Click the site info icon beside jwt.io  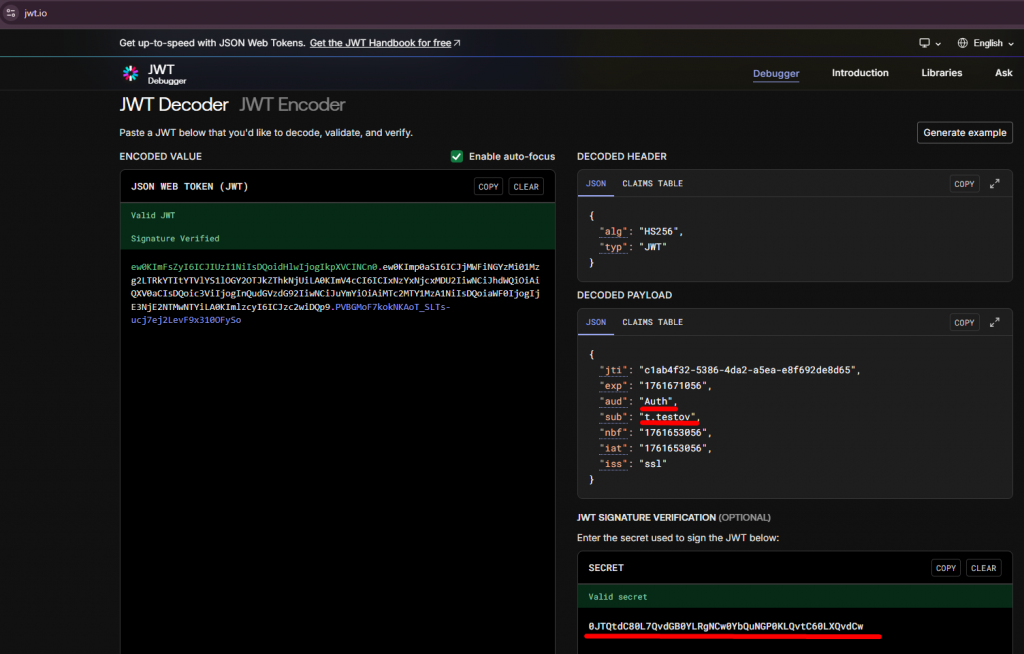(x=9, y=12)
